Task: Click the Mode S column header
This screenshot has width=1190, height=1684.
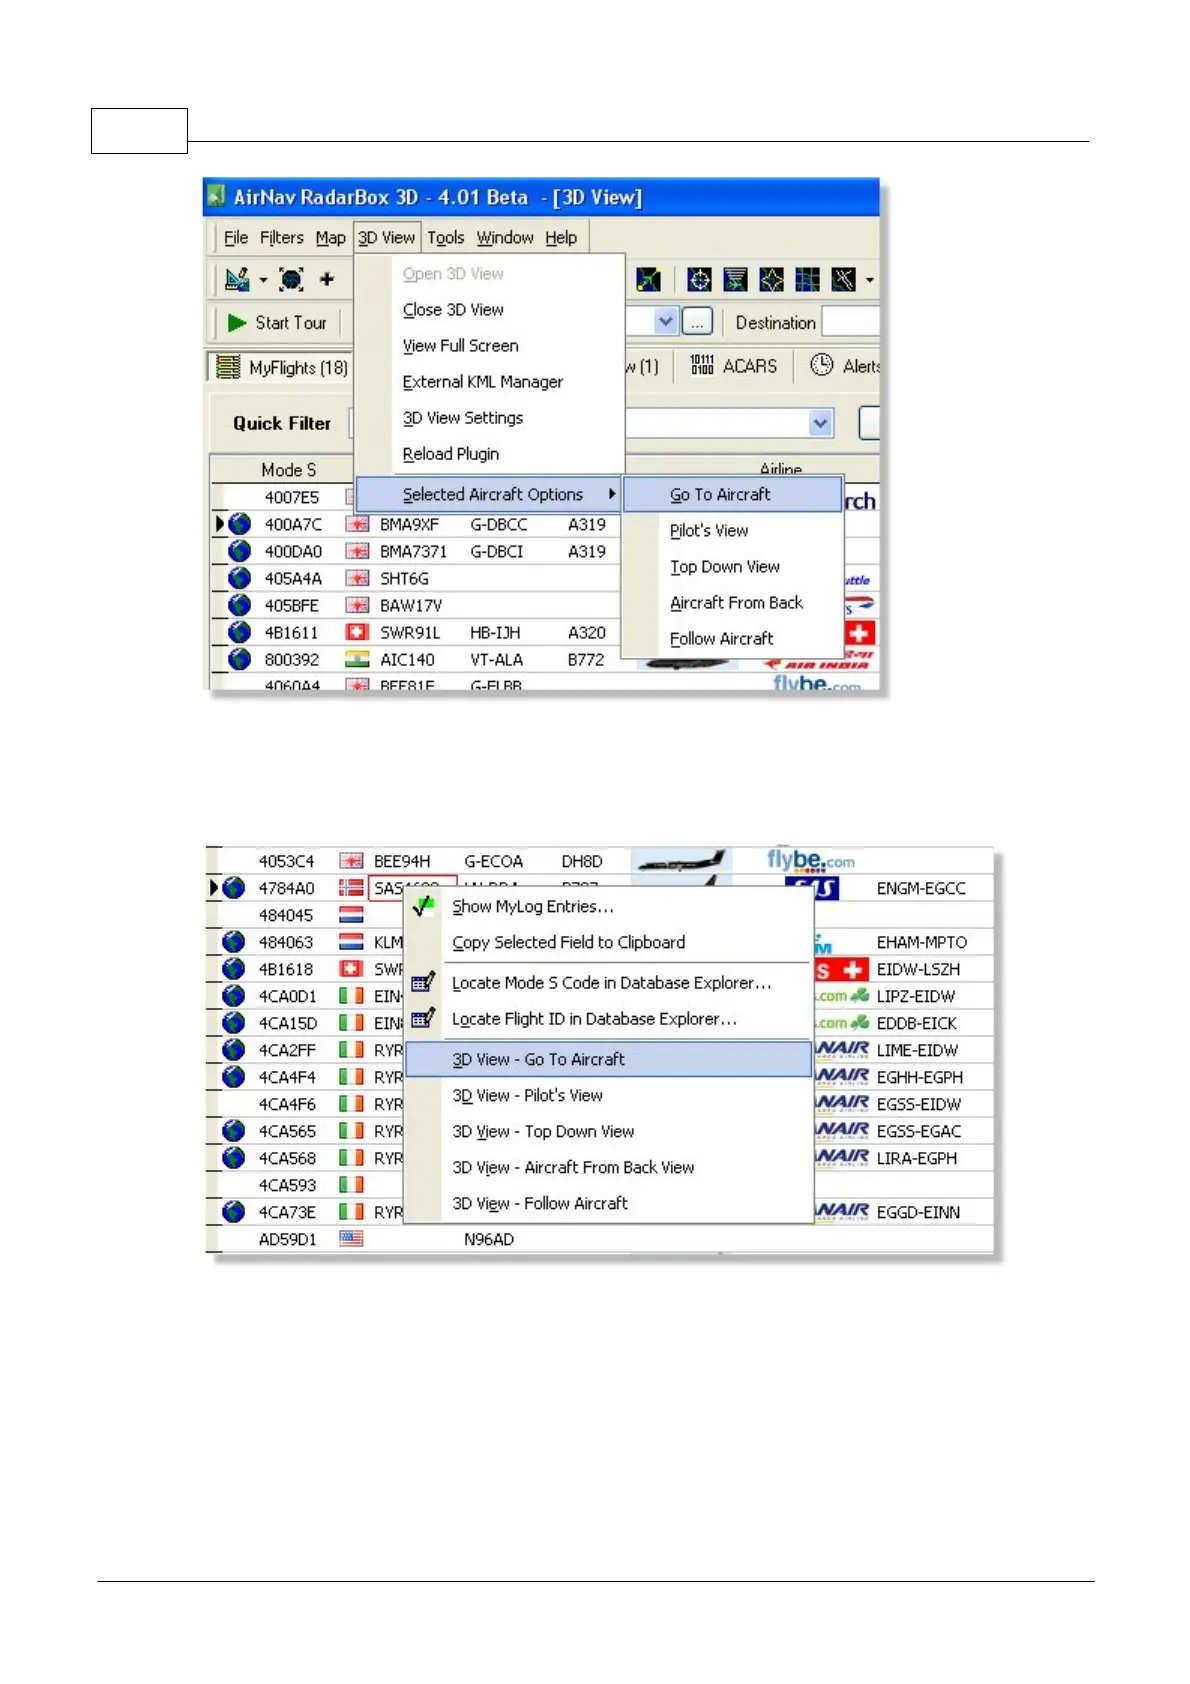Action: pyautogui.click(x=288, y=469)
